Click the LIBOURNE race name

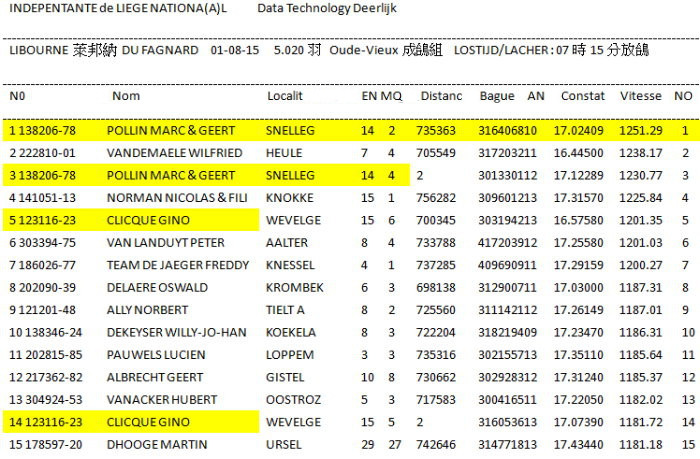pos(36,50)
